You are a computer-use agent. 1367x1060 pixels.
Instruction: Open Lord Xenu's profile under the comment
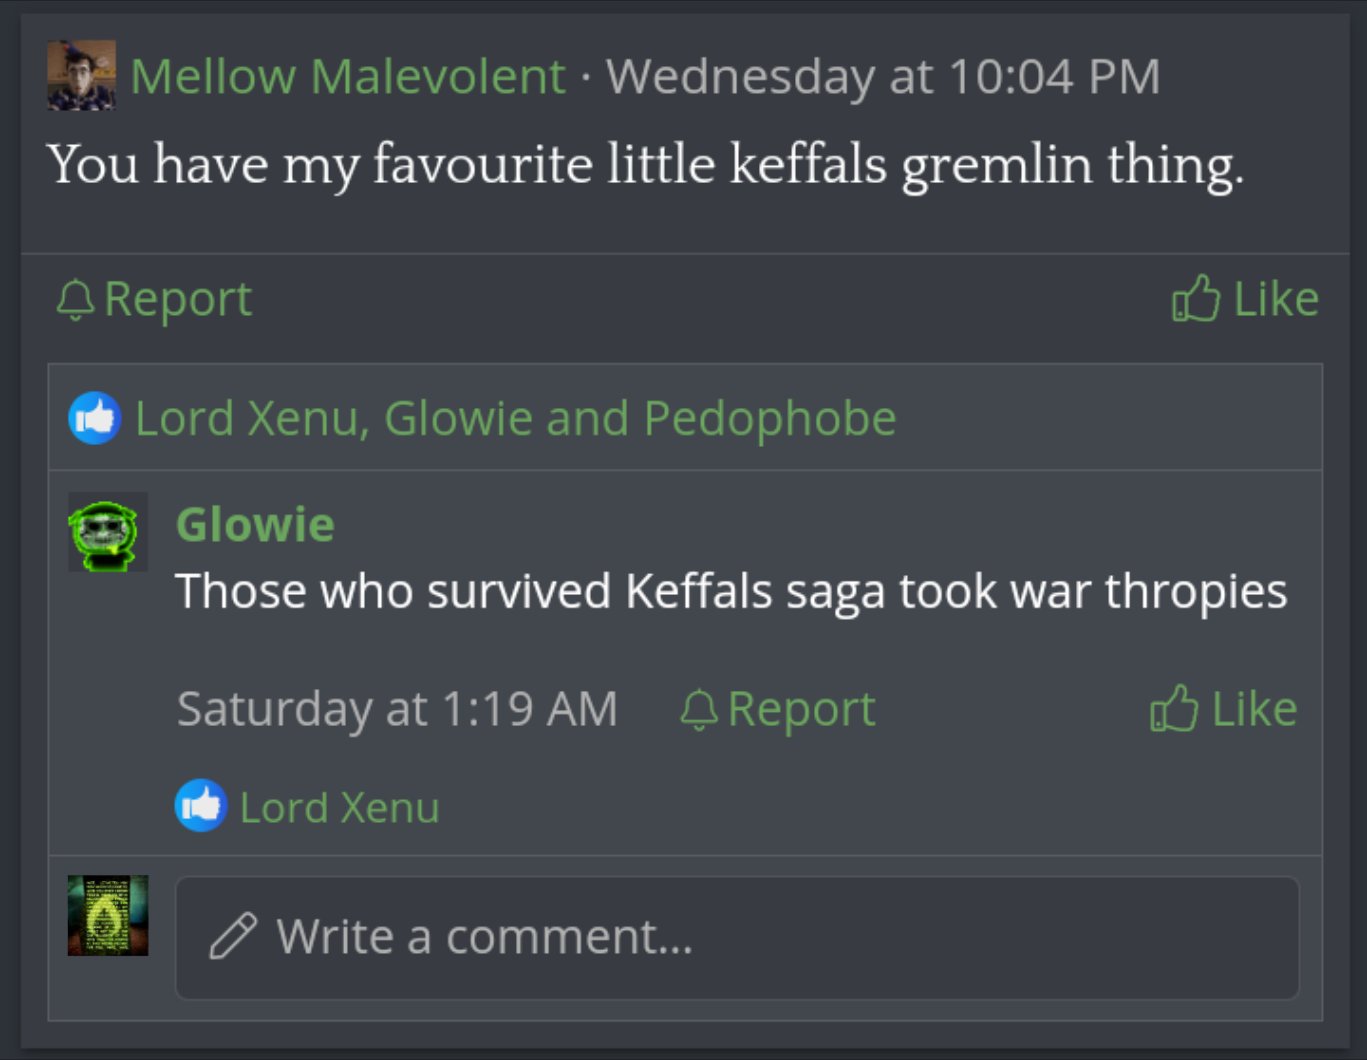(340, 808)
